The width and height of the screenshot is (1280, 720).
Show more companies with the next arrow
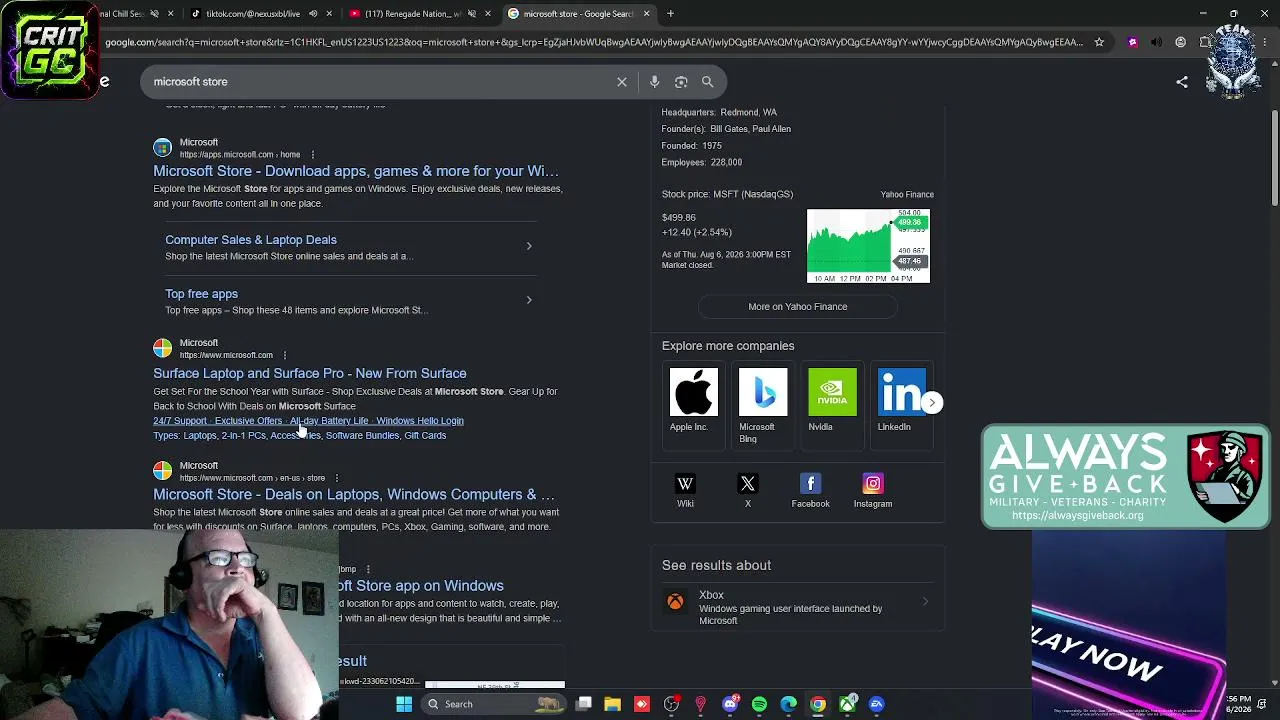click(x=931, y=402)
